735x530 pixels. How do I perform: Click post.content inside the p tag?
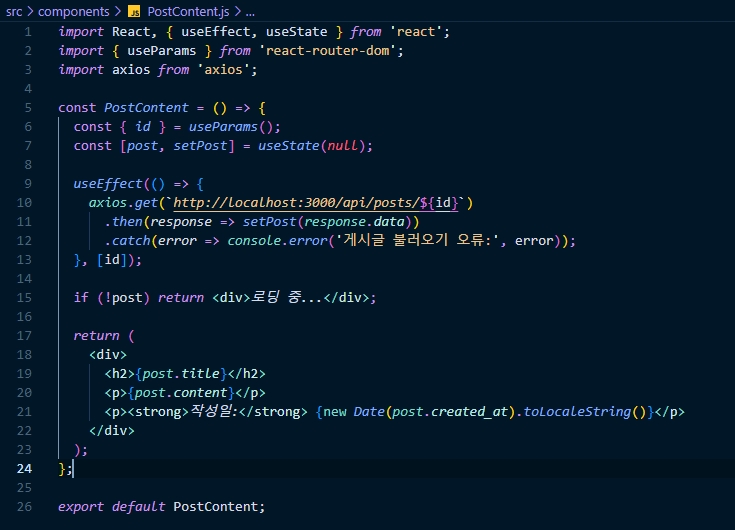pyautogui.click(x=181, y=393)
